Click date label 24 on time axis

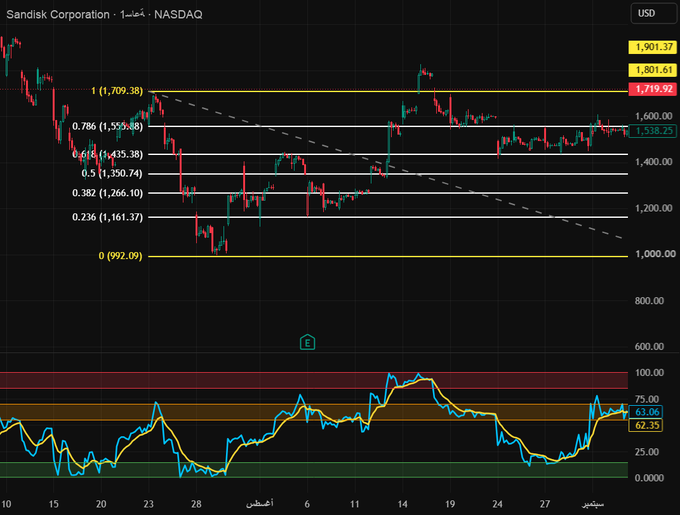(x=497, y=504)
